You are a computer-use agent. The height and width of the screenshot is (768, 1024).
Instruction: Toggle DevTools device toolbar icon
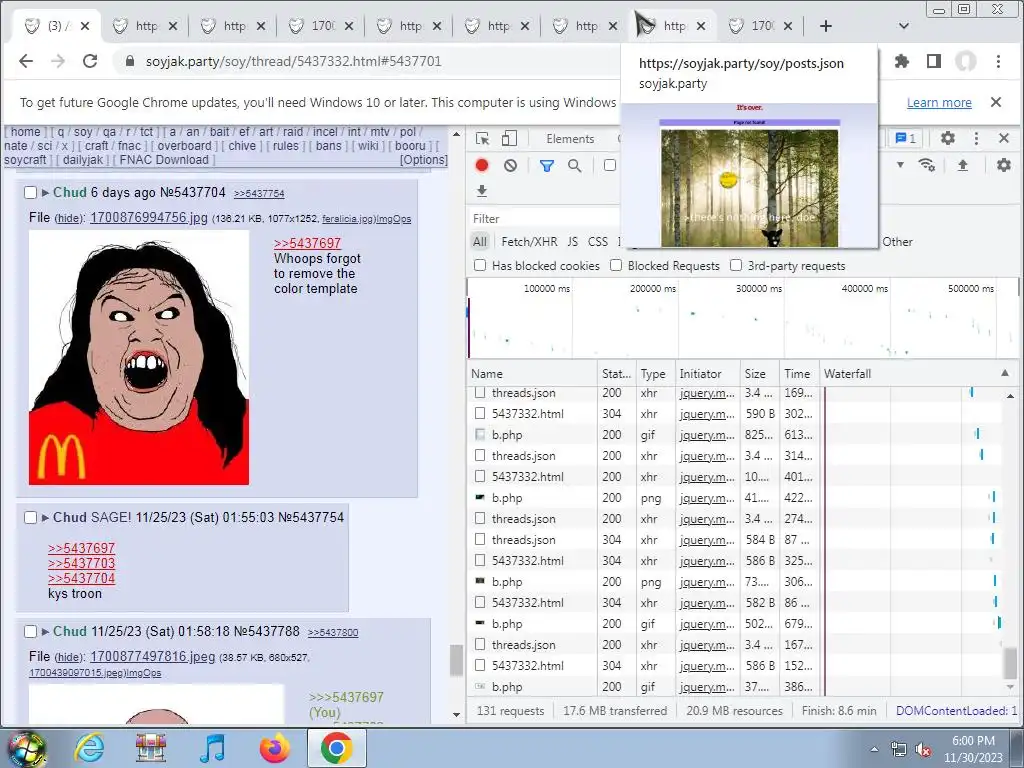509,138
